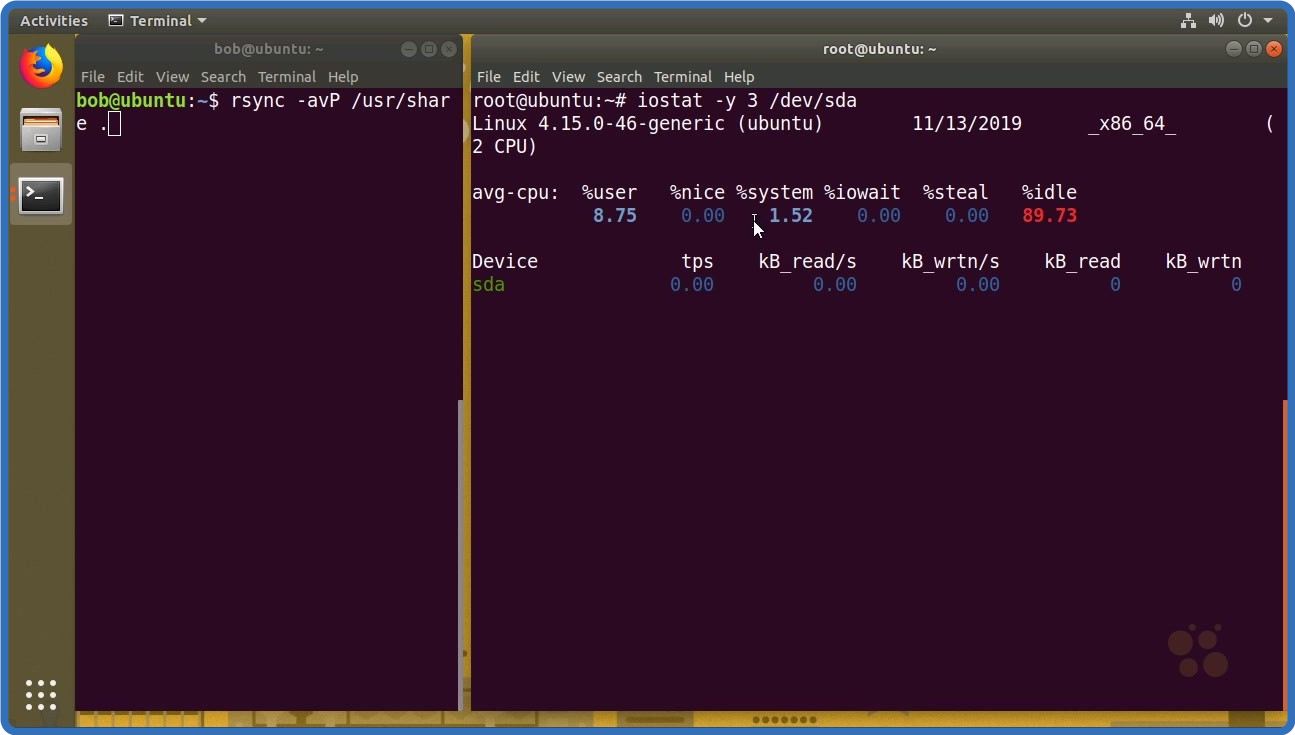Click the root@ubuntu window title bar
The width and height of the screenshot is (1295, 735).
pyautogui.click(x=879, y=49)
